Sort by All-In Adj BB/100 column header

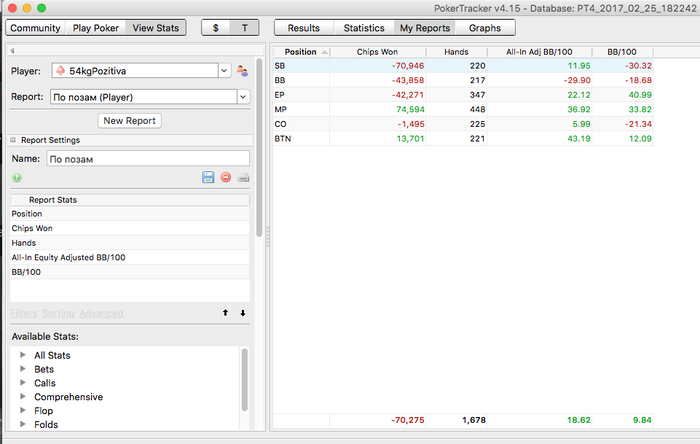point(539,52)
